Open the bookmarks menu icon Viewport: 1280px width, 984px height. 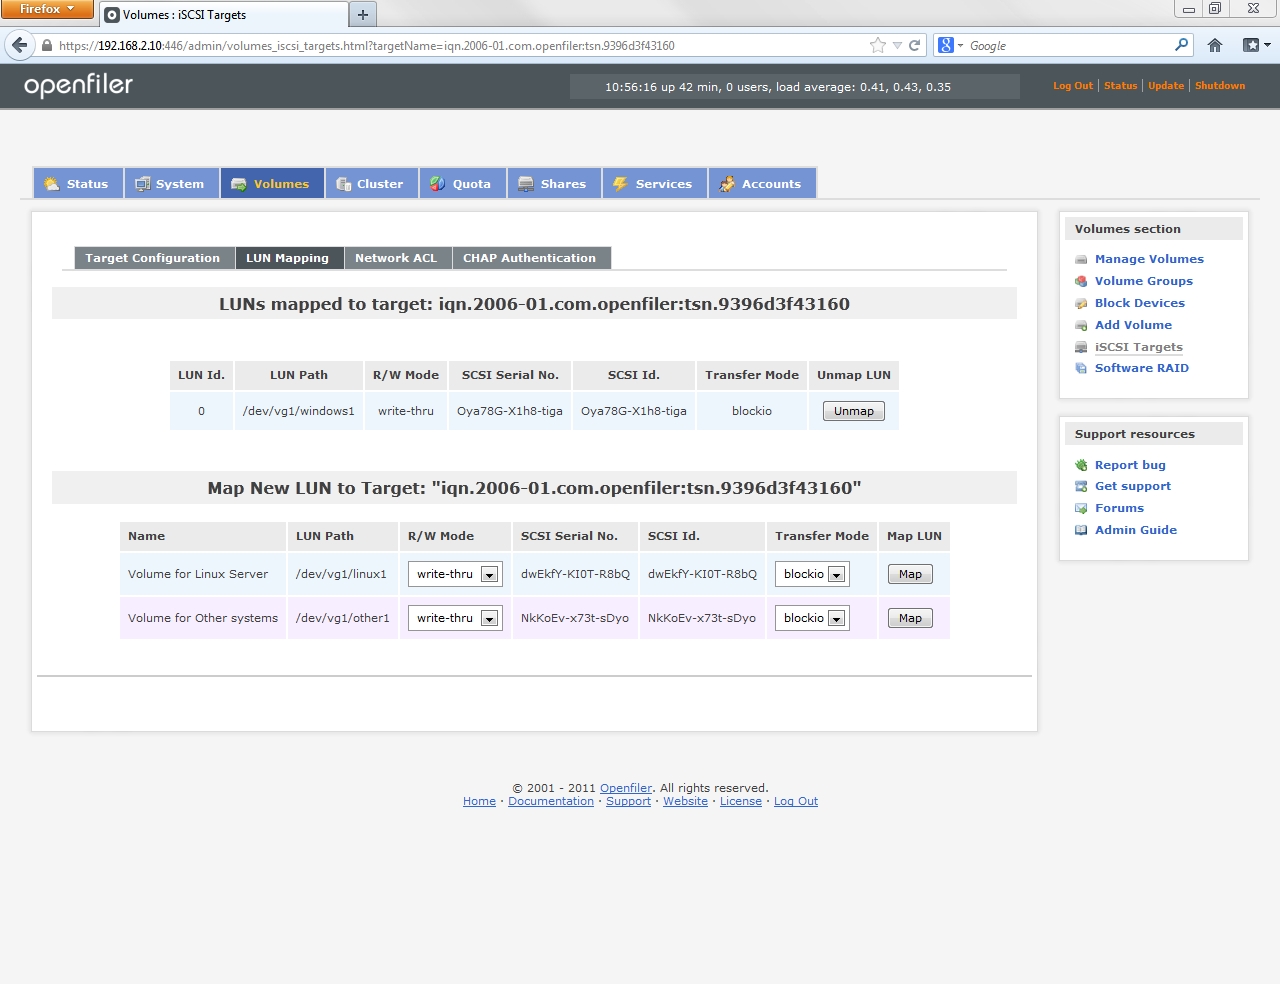click(x=1255, y=45)
